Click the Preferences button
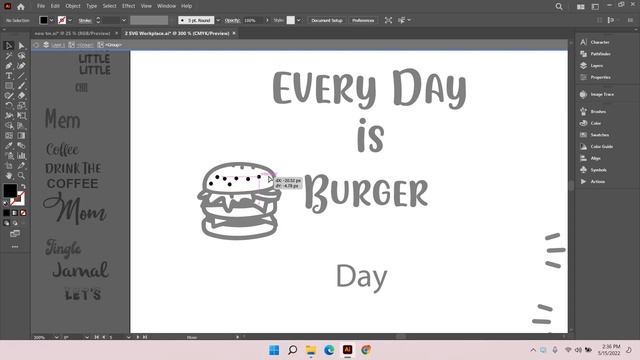 363,20
